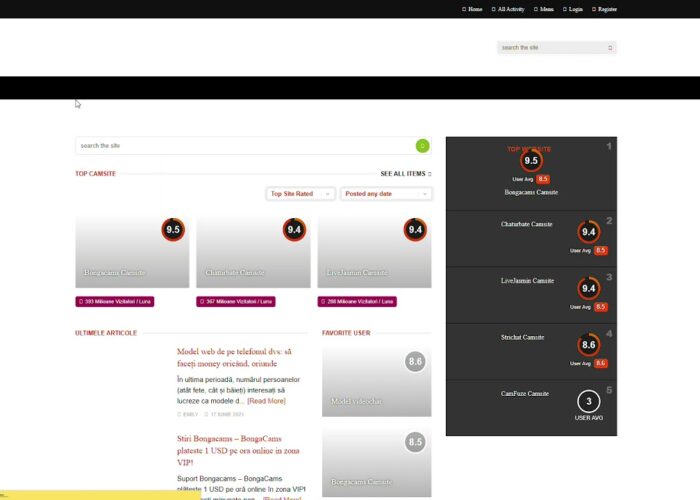The height and width of the screenshot is (500, 700).
Task: Click the score circle 3 beside CamFuze
Action: point(588,401)
